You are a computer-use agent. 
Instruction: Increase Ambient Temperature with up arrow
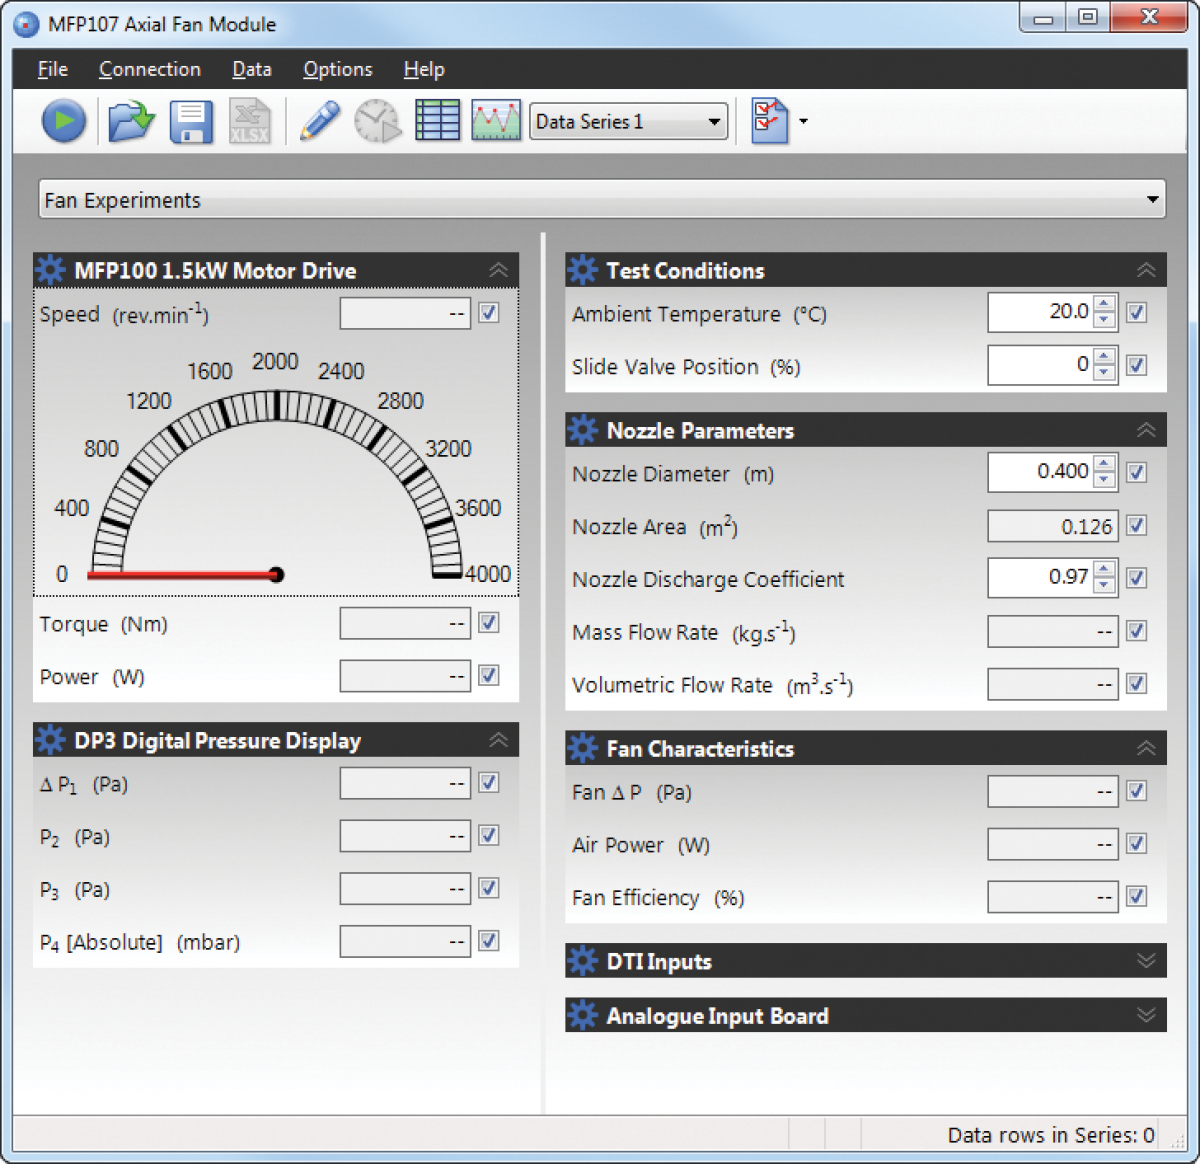click(x=1104, y=304)
